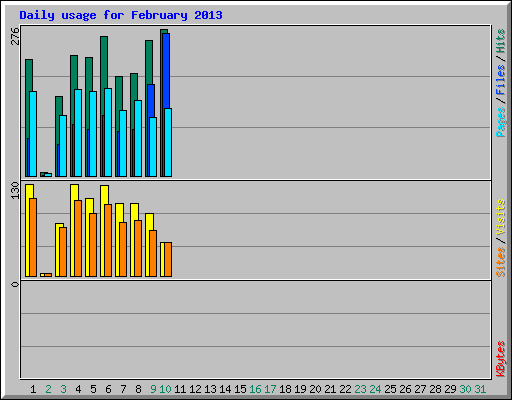Select day 31 on the x-axis
The image size is (512, 400).
click(480, 389)
